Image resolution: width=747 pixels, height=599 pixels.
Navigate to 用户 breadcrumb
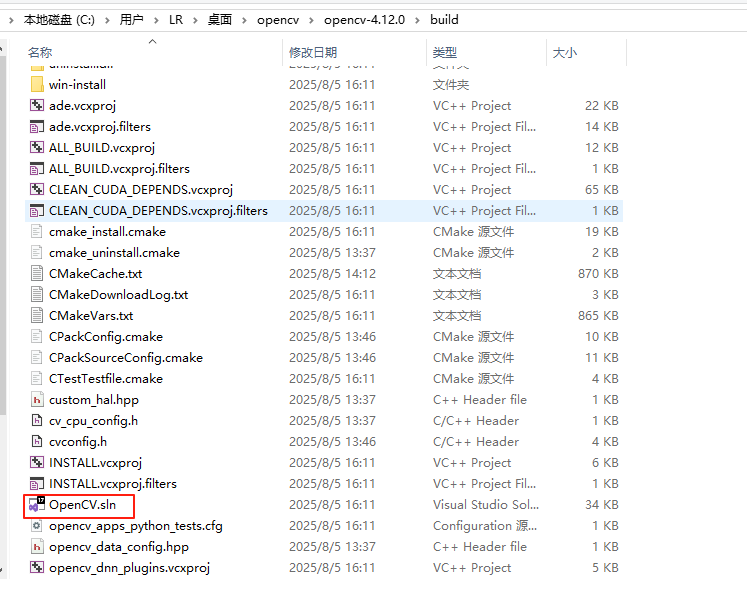click(x=131, y=20)
